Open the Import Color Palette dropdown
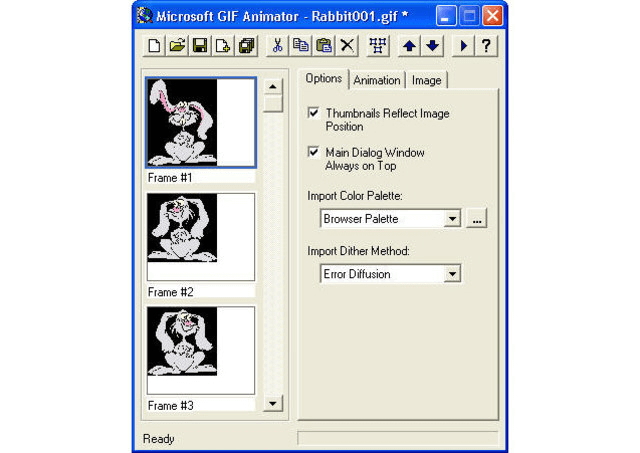Image resolution: width=640 pixels, height=453 pixels. pyautogui.click(x=452, y=219)
